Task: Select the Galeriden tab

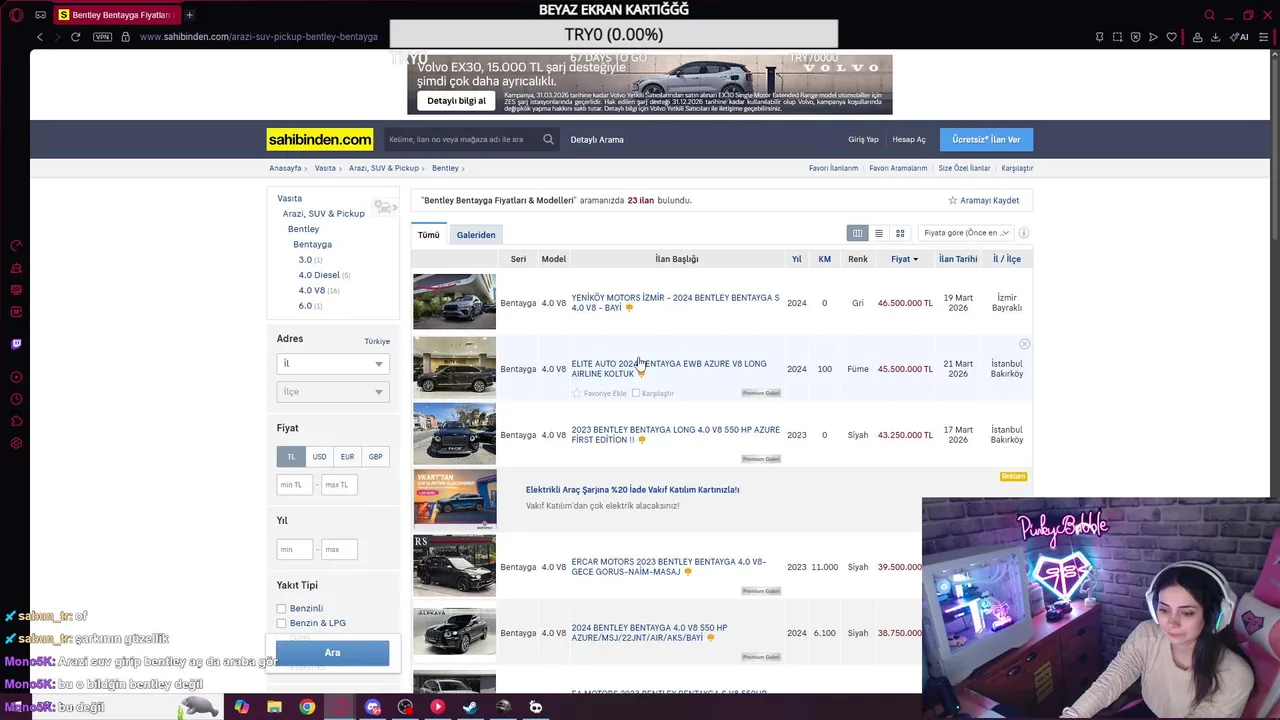Action: click(476, 234)
